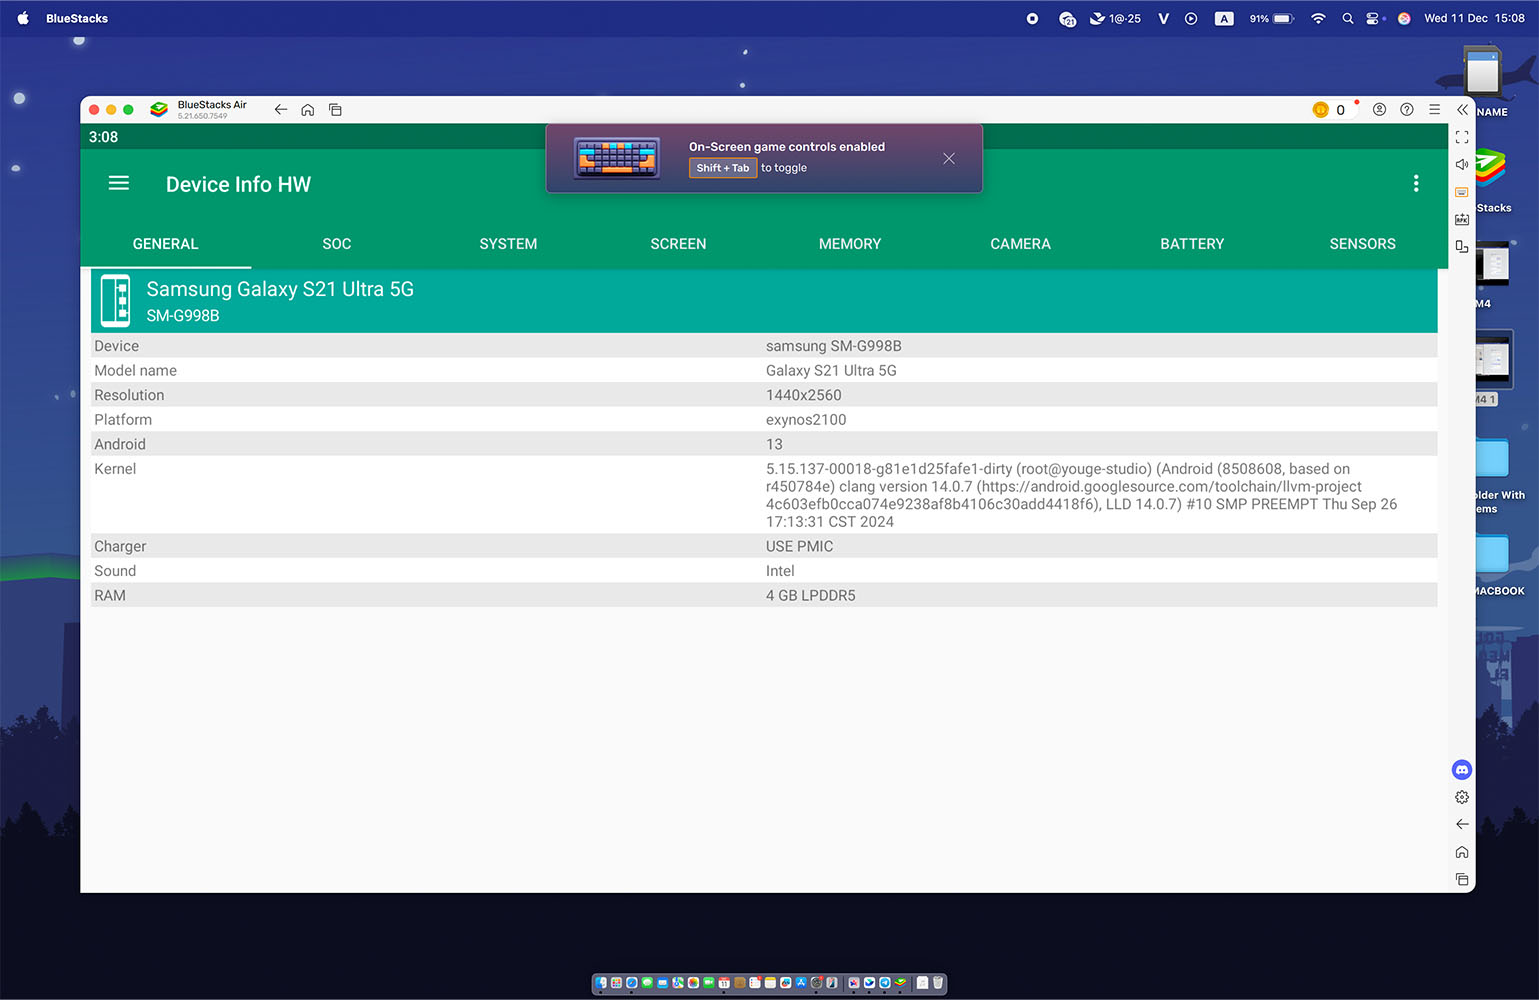Dismiss the on-screen game controls notification
This screenshot has height=1000, width=1539.
pos(949,158)
